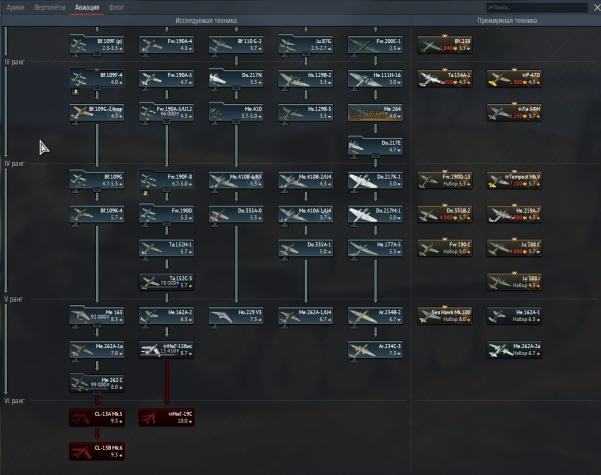
Task: Select the Fw.190A-4 aircraft card
Action: [166, 44]
